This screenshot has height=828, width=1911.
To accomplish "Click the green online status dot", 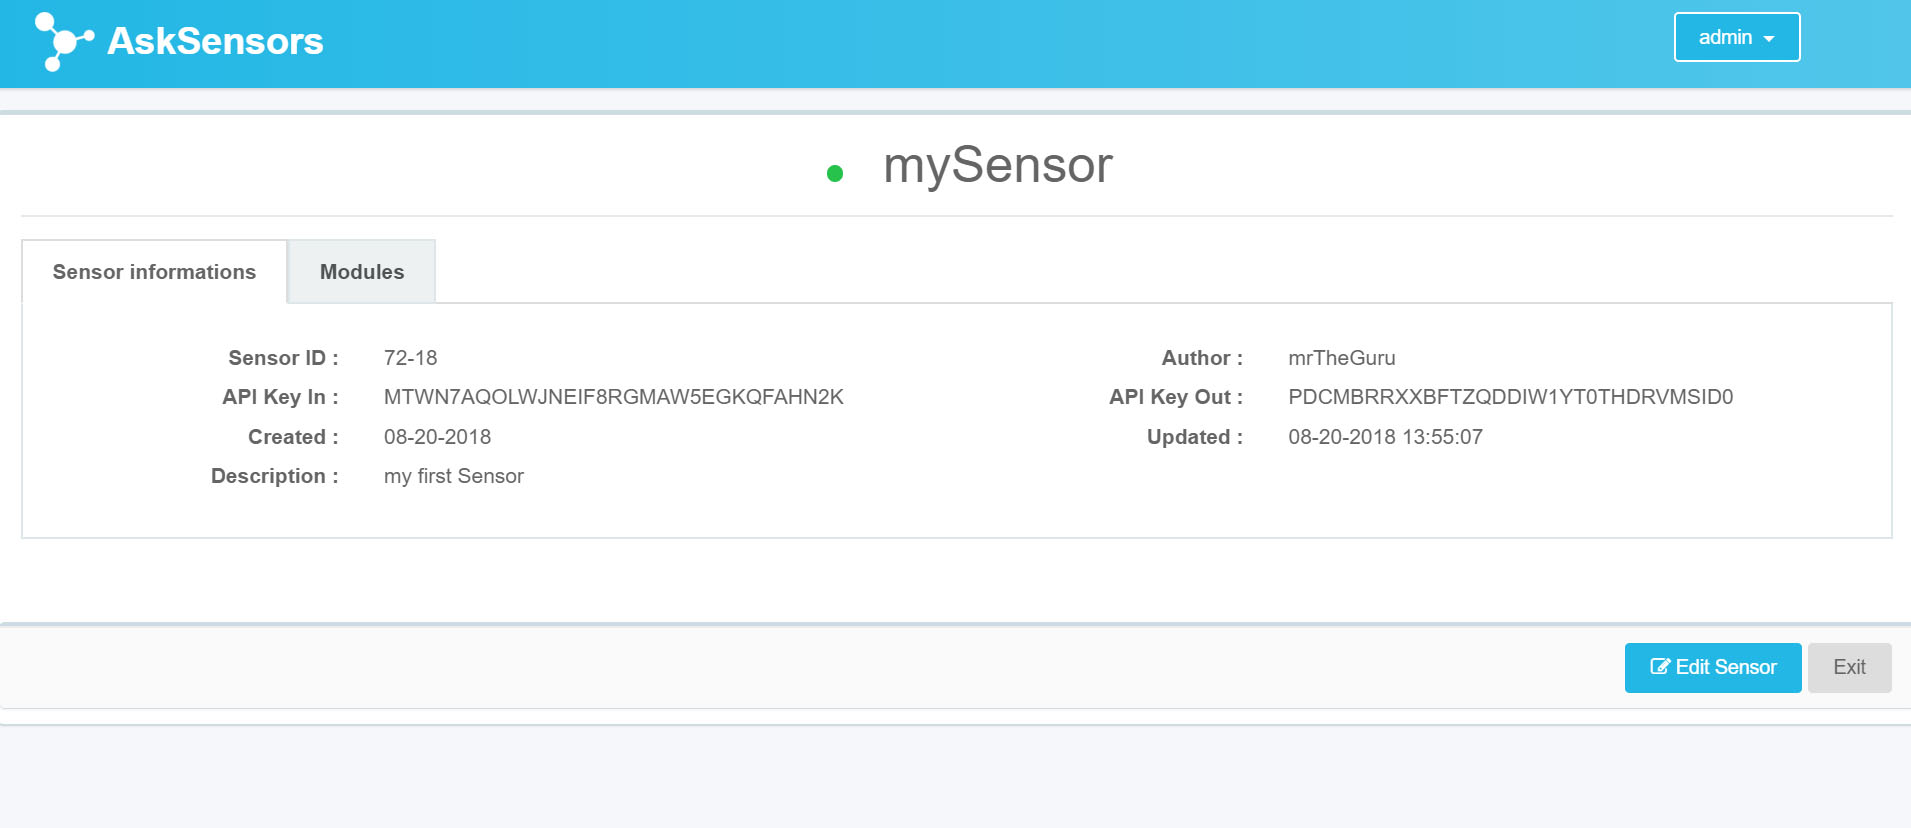I will pos(835,174).
